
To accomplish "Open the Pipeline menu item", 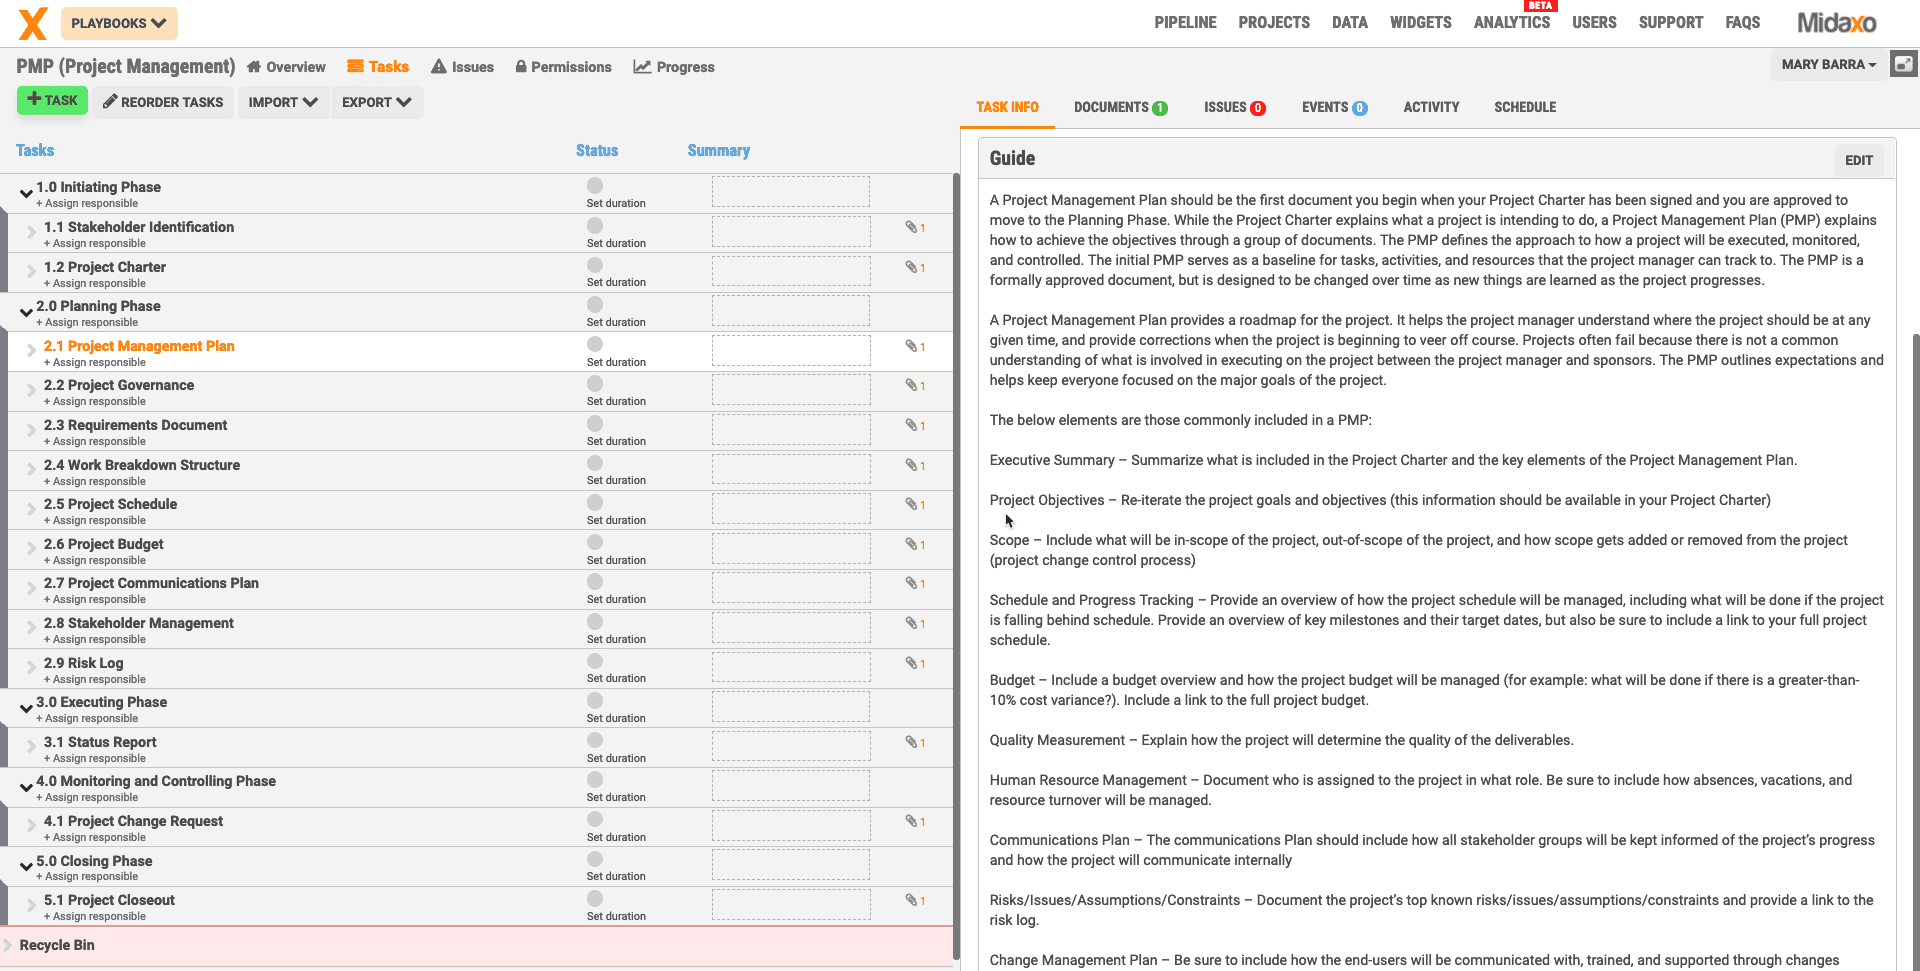I will click(1185, 22).
